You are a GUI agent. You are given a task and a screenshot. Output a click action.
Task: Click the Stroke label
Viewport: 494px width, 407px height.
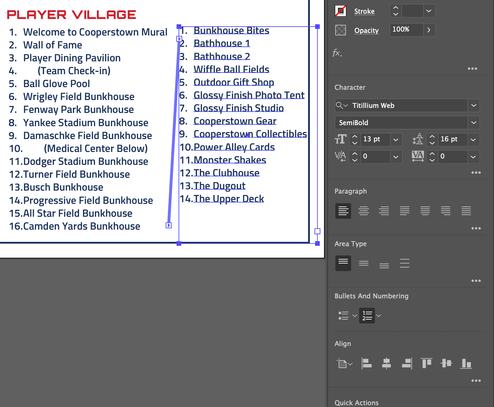point(364,11)
